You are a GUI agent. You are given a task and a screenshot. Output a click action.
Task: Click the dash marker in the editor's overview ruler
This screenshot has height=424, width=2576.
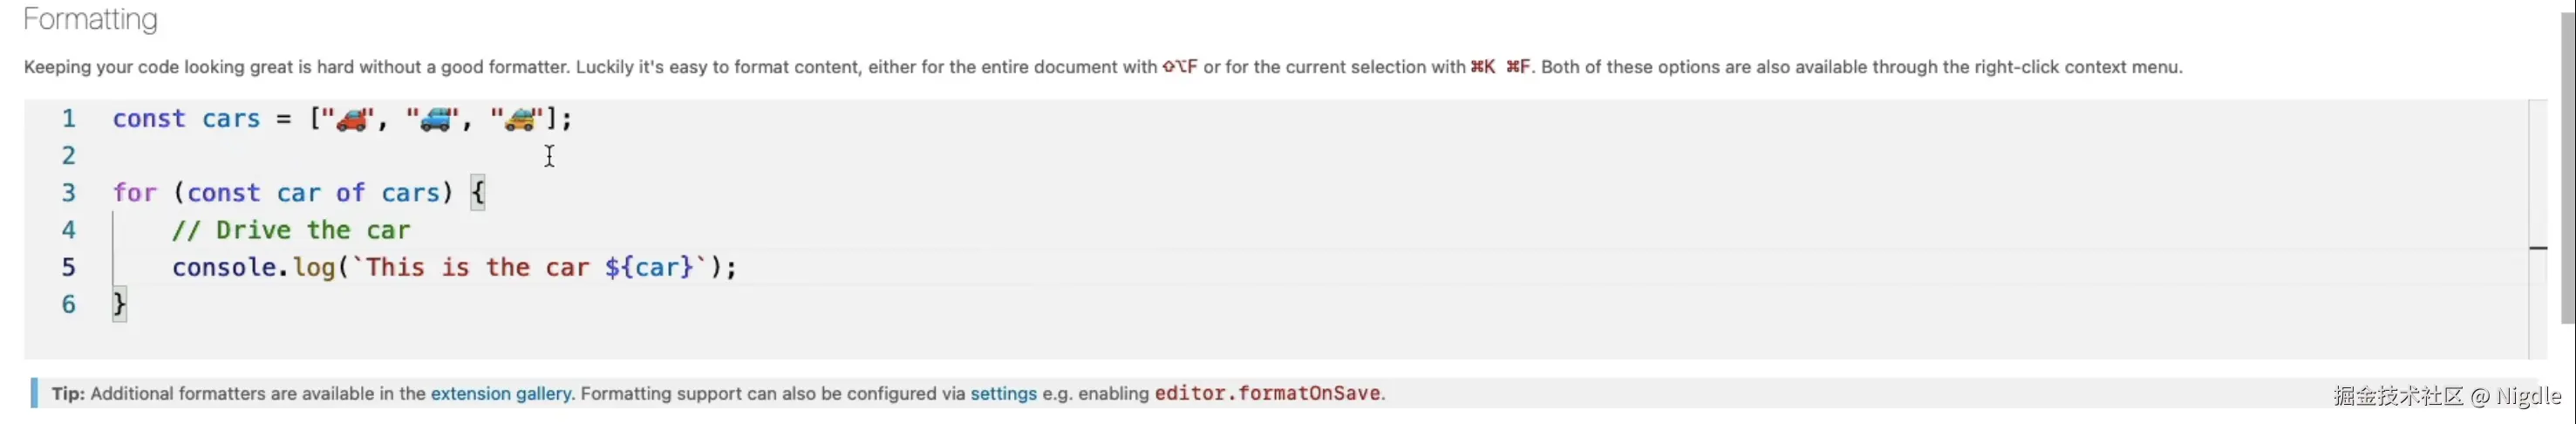(x=2538, y=247)
